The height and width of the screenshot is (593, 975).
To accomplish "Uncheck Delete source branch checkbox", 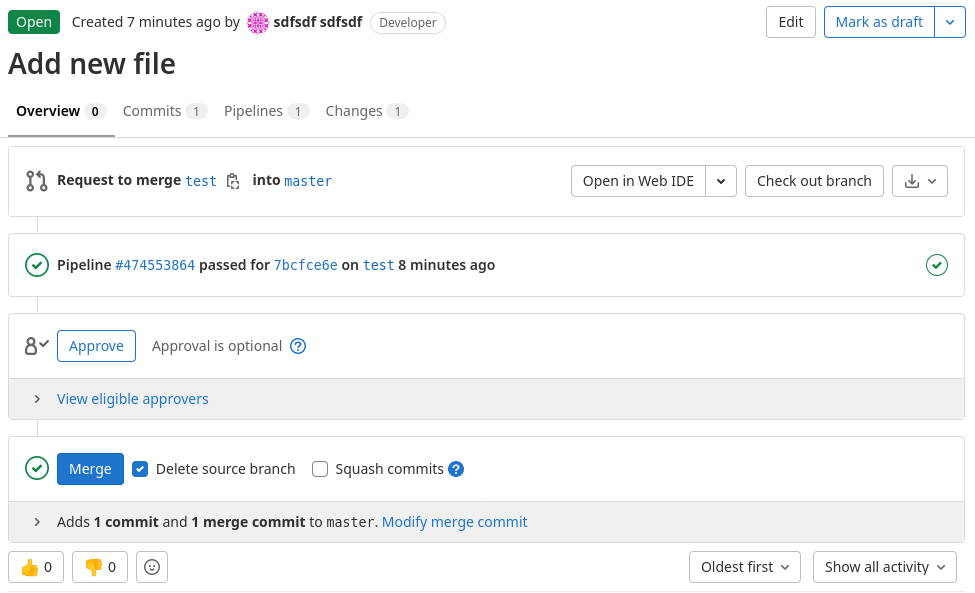I will [x=140, y=469].
